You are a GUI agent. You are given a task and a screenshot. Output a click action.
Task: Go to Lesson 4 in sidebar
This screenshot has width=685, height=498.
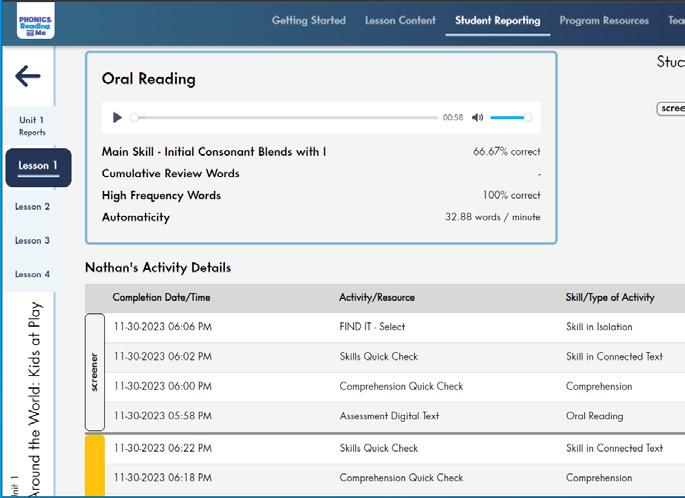coord(32,274)
